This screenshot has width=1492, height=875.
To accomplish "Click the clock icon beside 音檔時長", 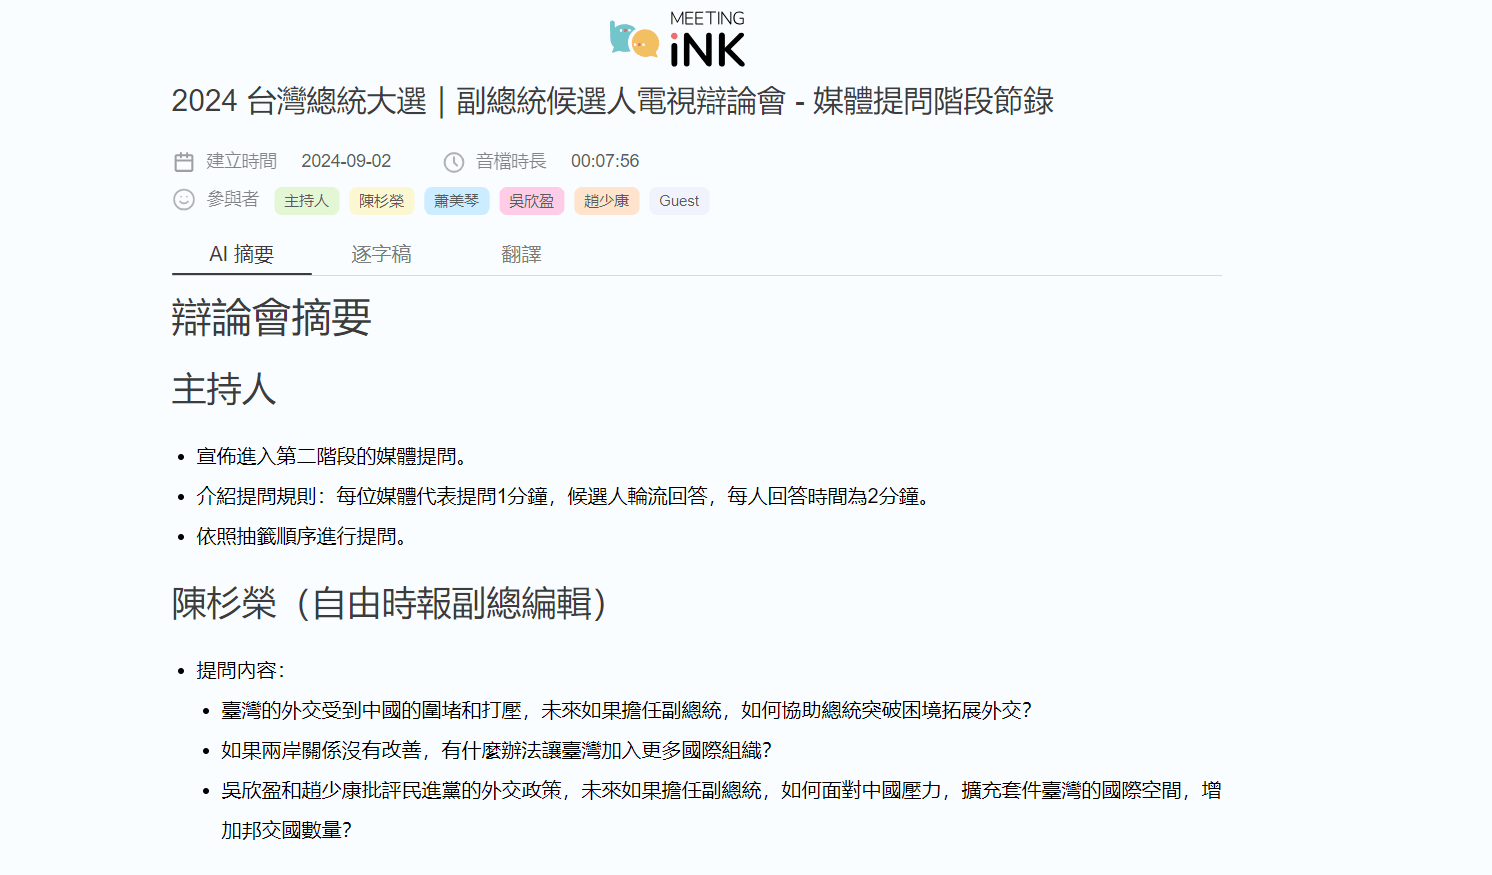I will pyautogui.click(x=454, y=162).
